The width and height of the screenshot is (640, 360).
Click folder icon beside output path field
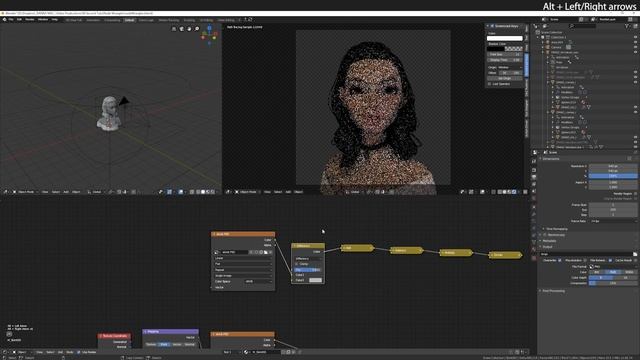pos(635,254)
